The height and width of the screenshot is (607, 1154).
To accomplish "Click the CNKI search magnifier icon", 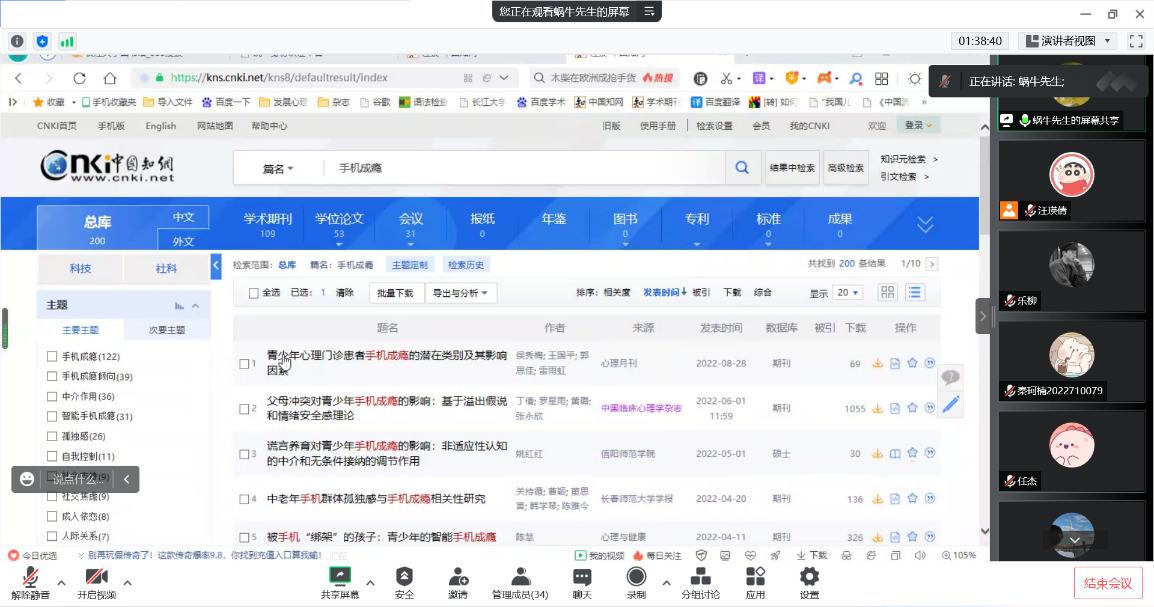I will [x=741, y=168].
